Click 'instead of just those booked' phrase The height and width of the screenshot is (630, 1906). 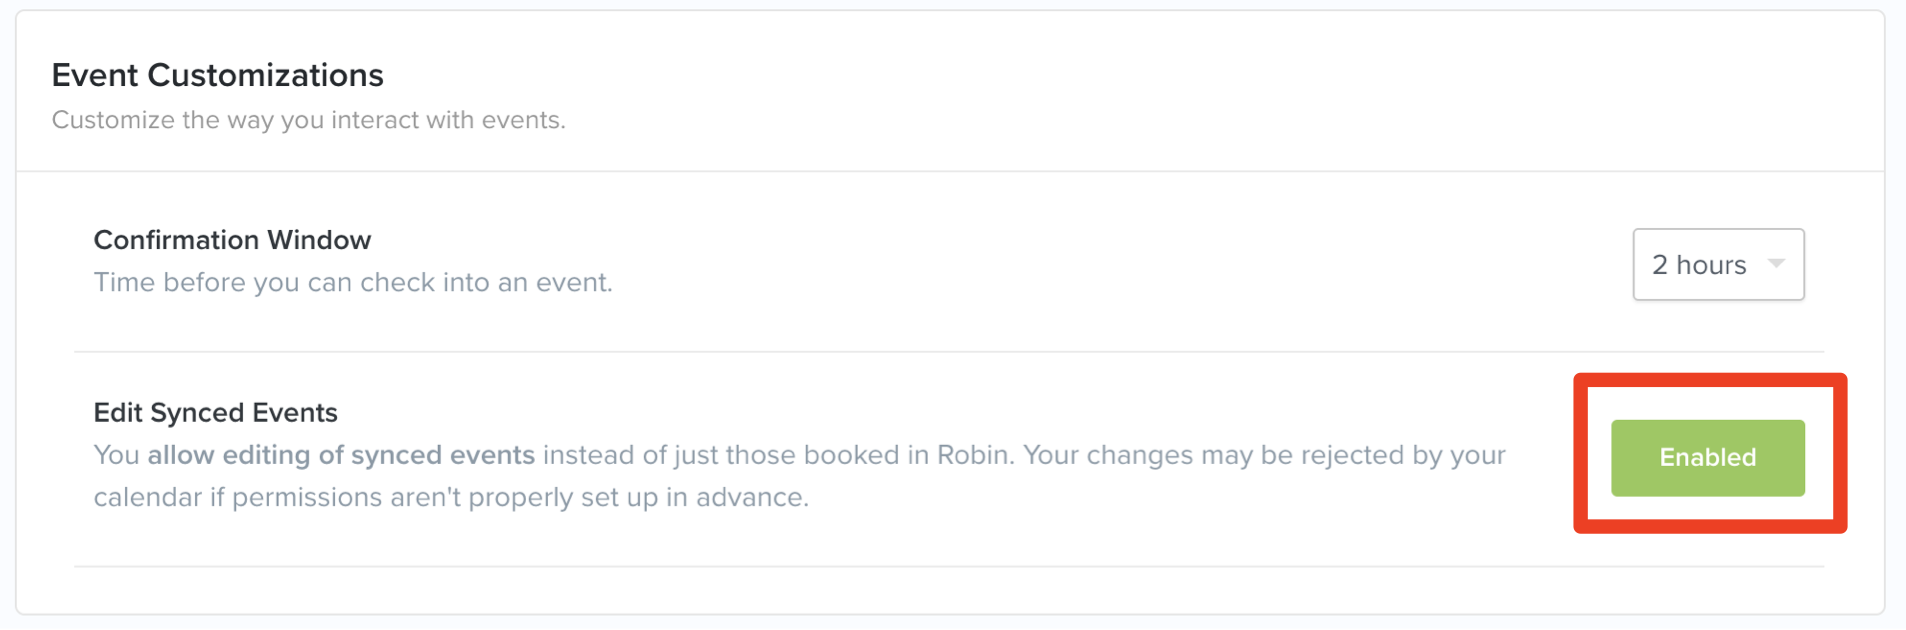(x=722, y=455)
